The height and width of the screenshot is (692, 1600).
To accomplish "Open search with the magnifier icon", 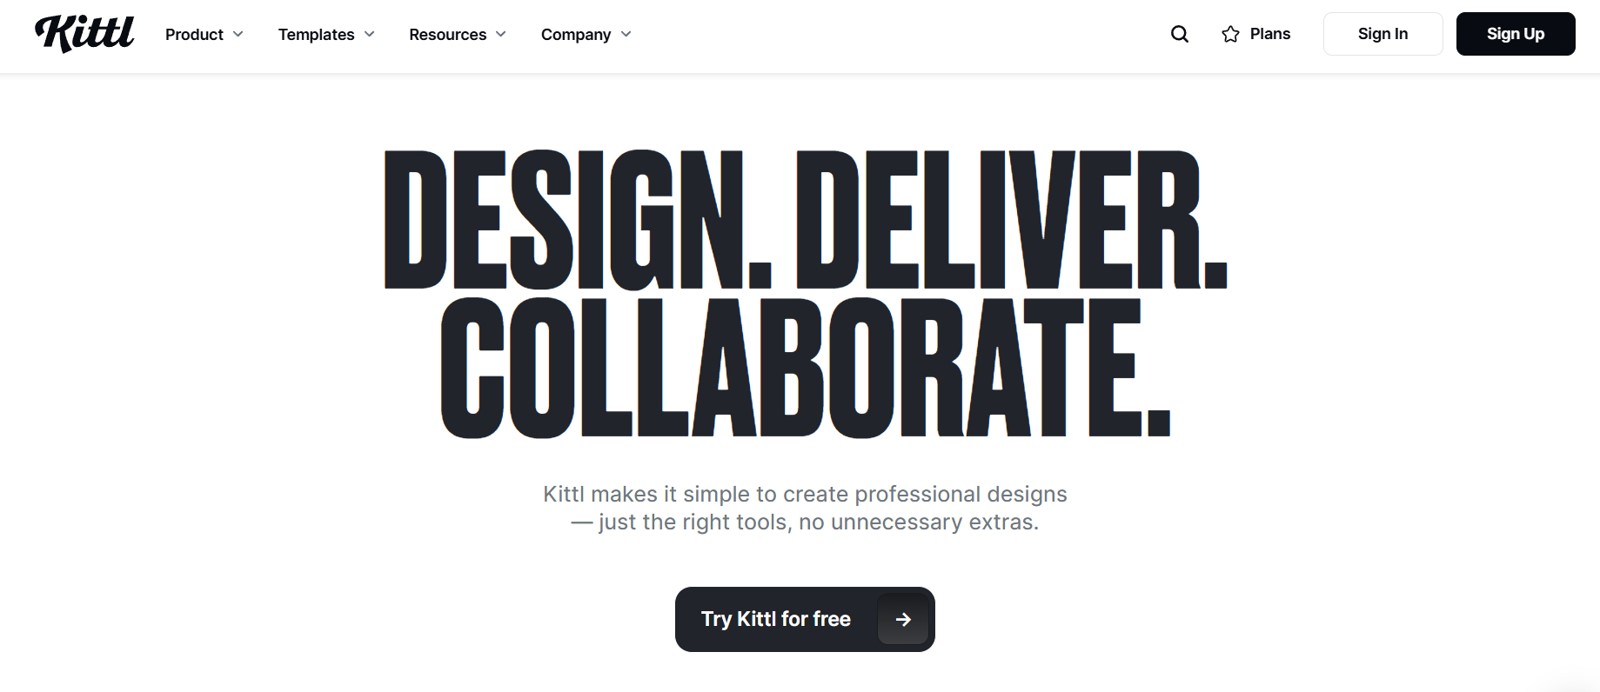I will tap(1180, 34).
